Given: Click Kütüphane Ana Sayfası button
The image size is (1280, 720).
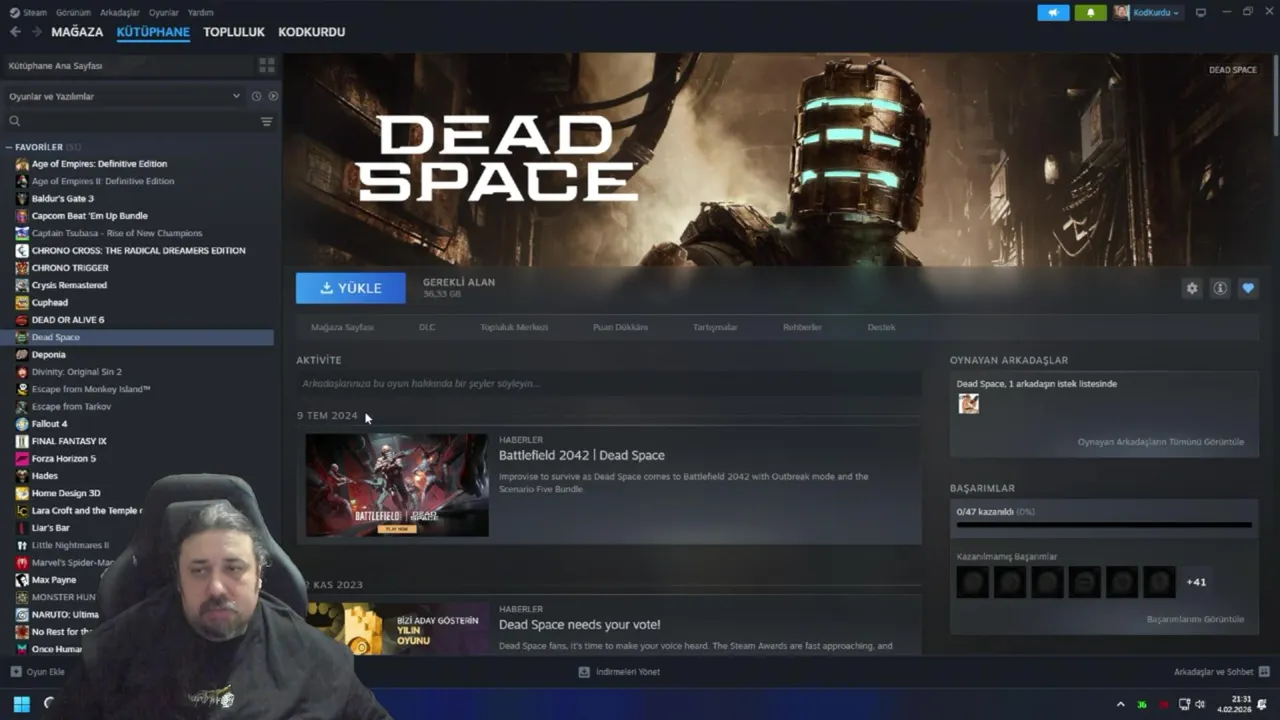Looking at the screenshot, I should [x=128, y=65].
